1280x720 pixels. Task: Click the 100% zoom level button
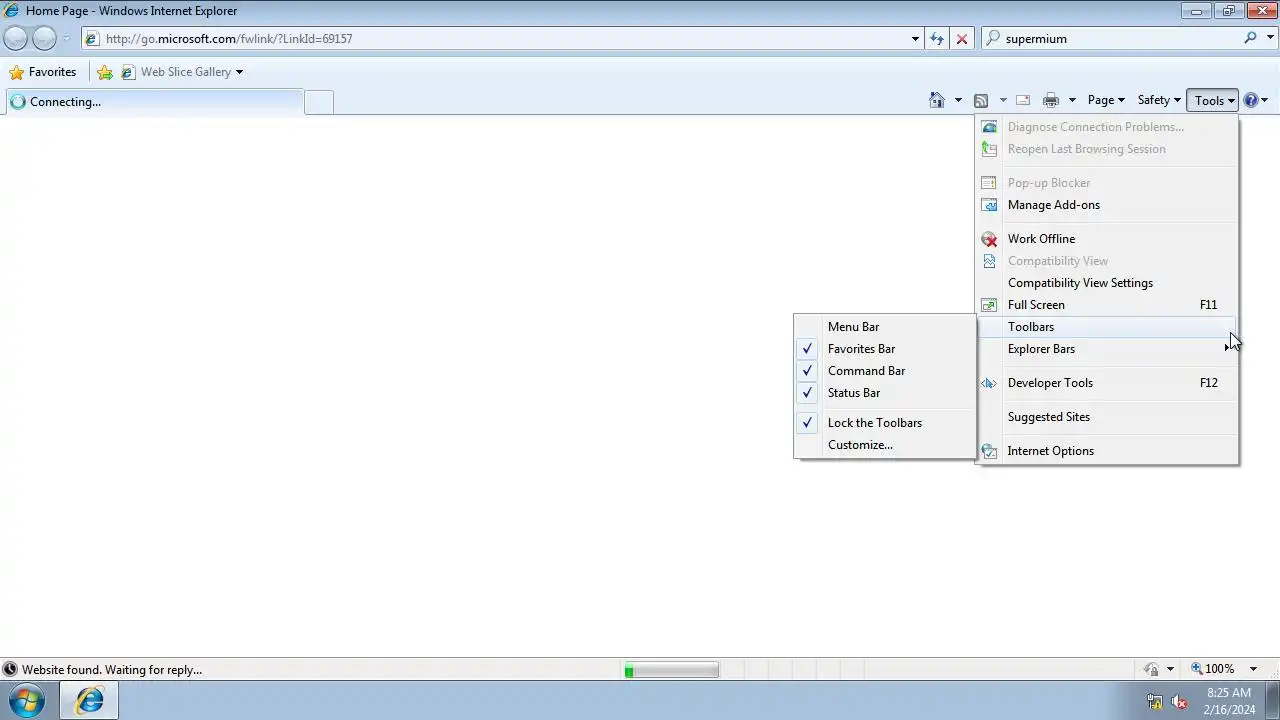[x=1213, y=669]
